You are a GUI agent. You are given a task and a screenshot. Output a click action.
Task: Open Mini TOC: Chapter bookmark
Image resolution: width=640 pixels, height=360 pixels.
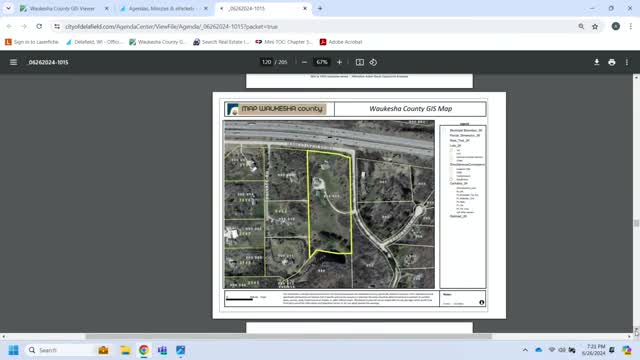tap(284, 42)
